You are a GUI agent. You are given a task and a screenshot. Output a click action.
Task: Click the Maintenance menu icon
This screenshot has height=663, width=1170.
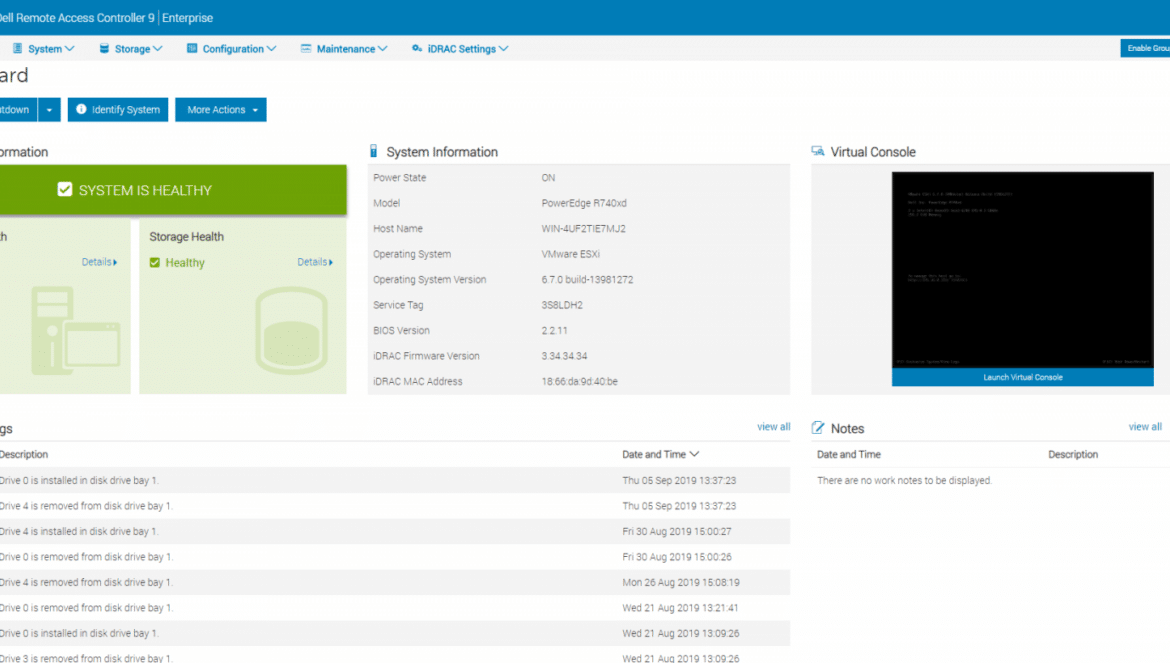[306, 48]
